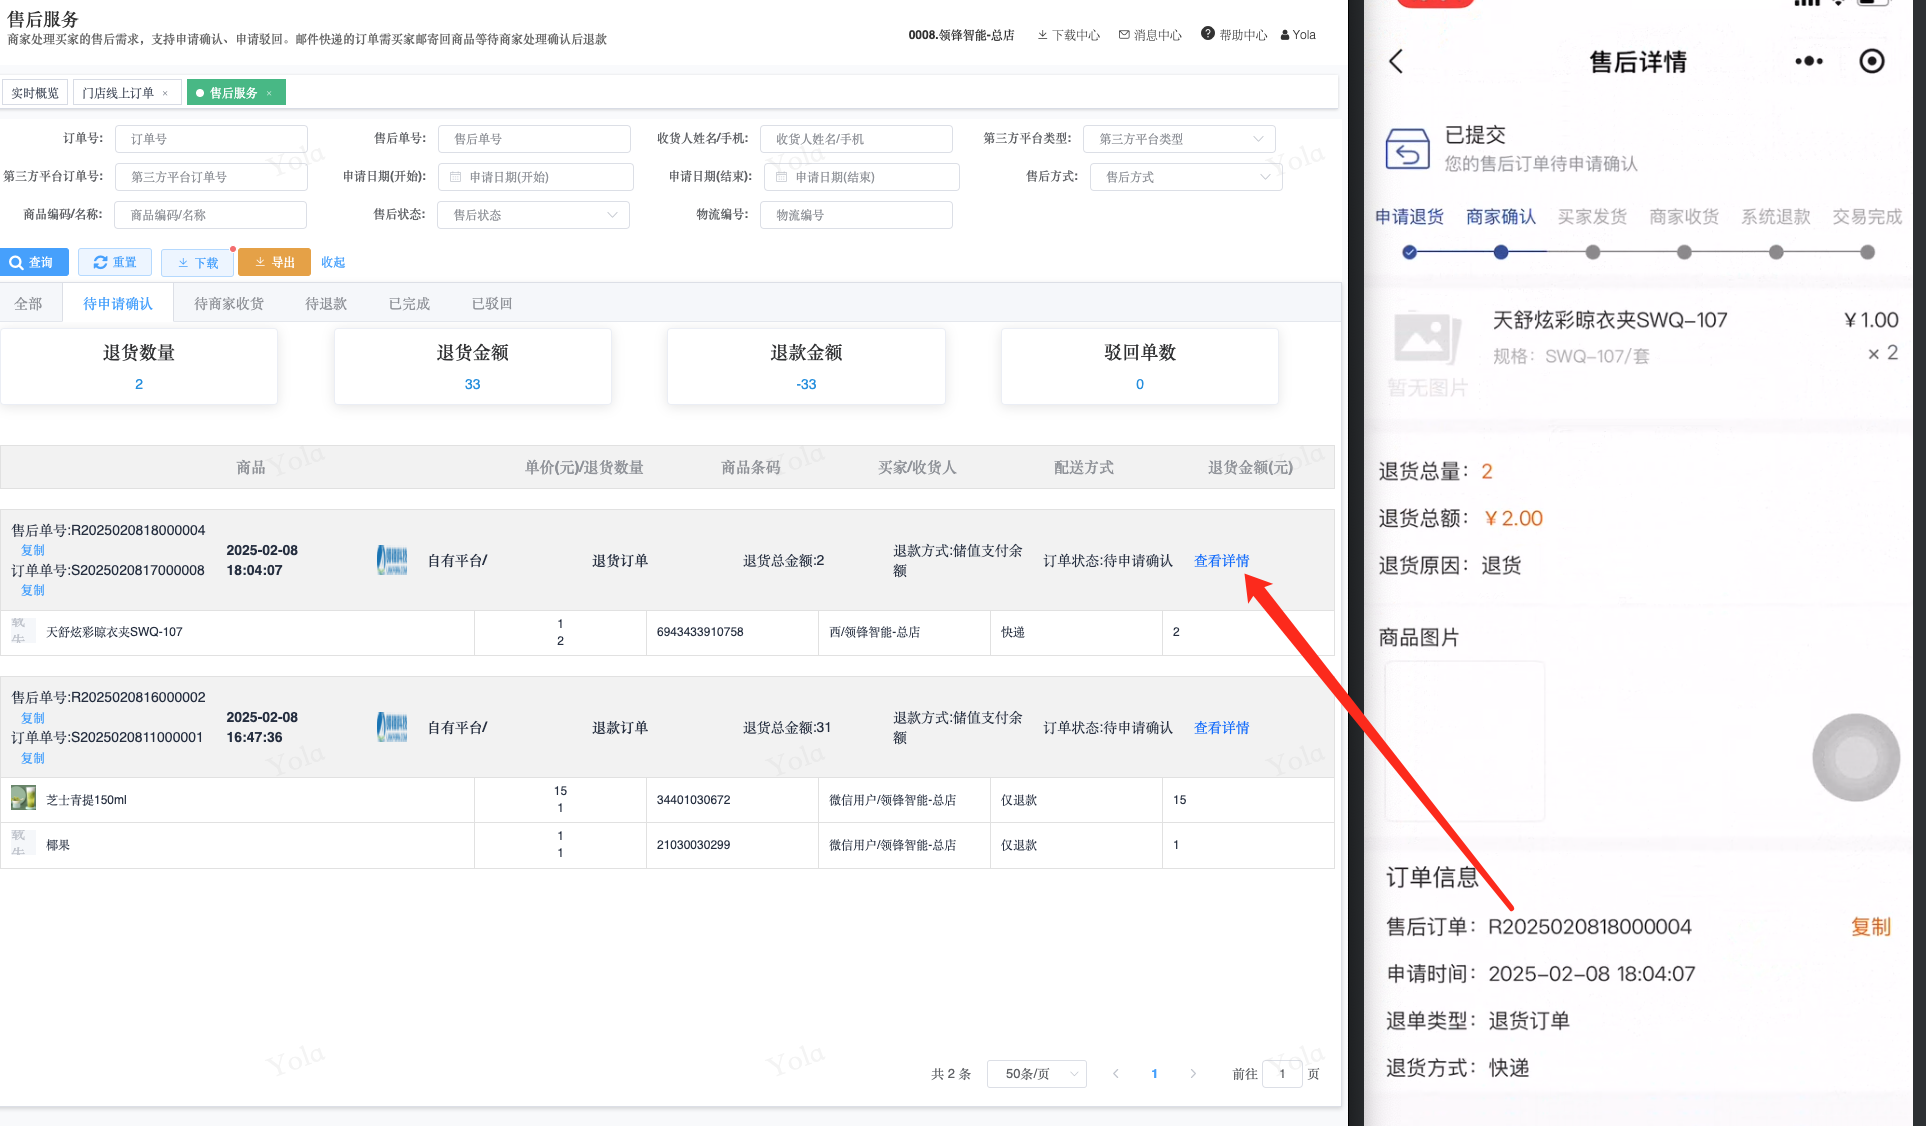This screenshot has width=1926, height=1126.
Task: Open 帮助中心 question mark icon
Action: click(1208, 34)
